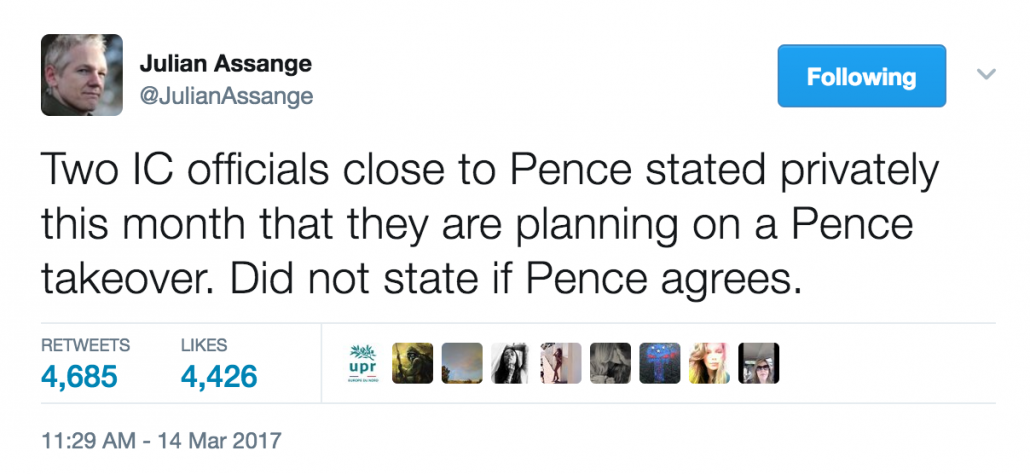Select the blue skull flag avatar
This screenshot has height=474, width=1030.
[660, 363]
